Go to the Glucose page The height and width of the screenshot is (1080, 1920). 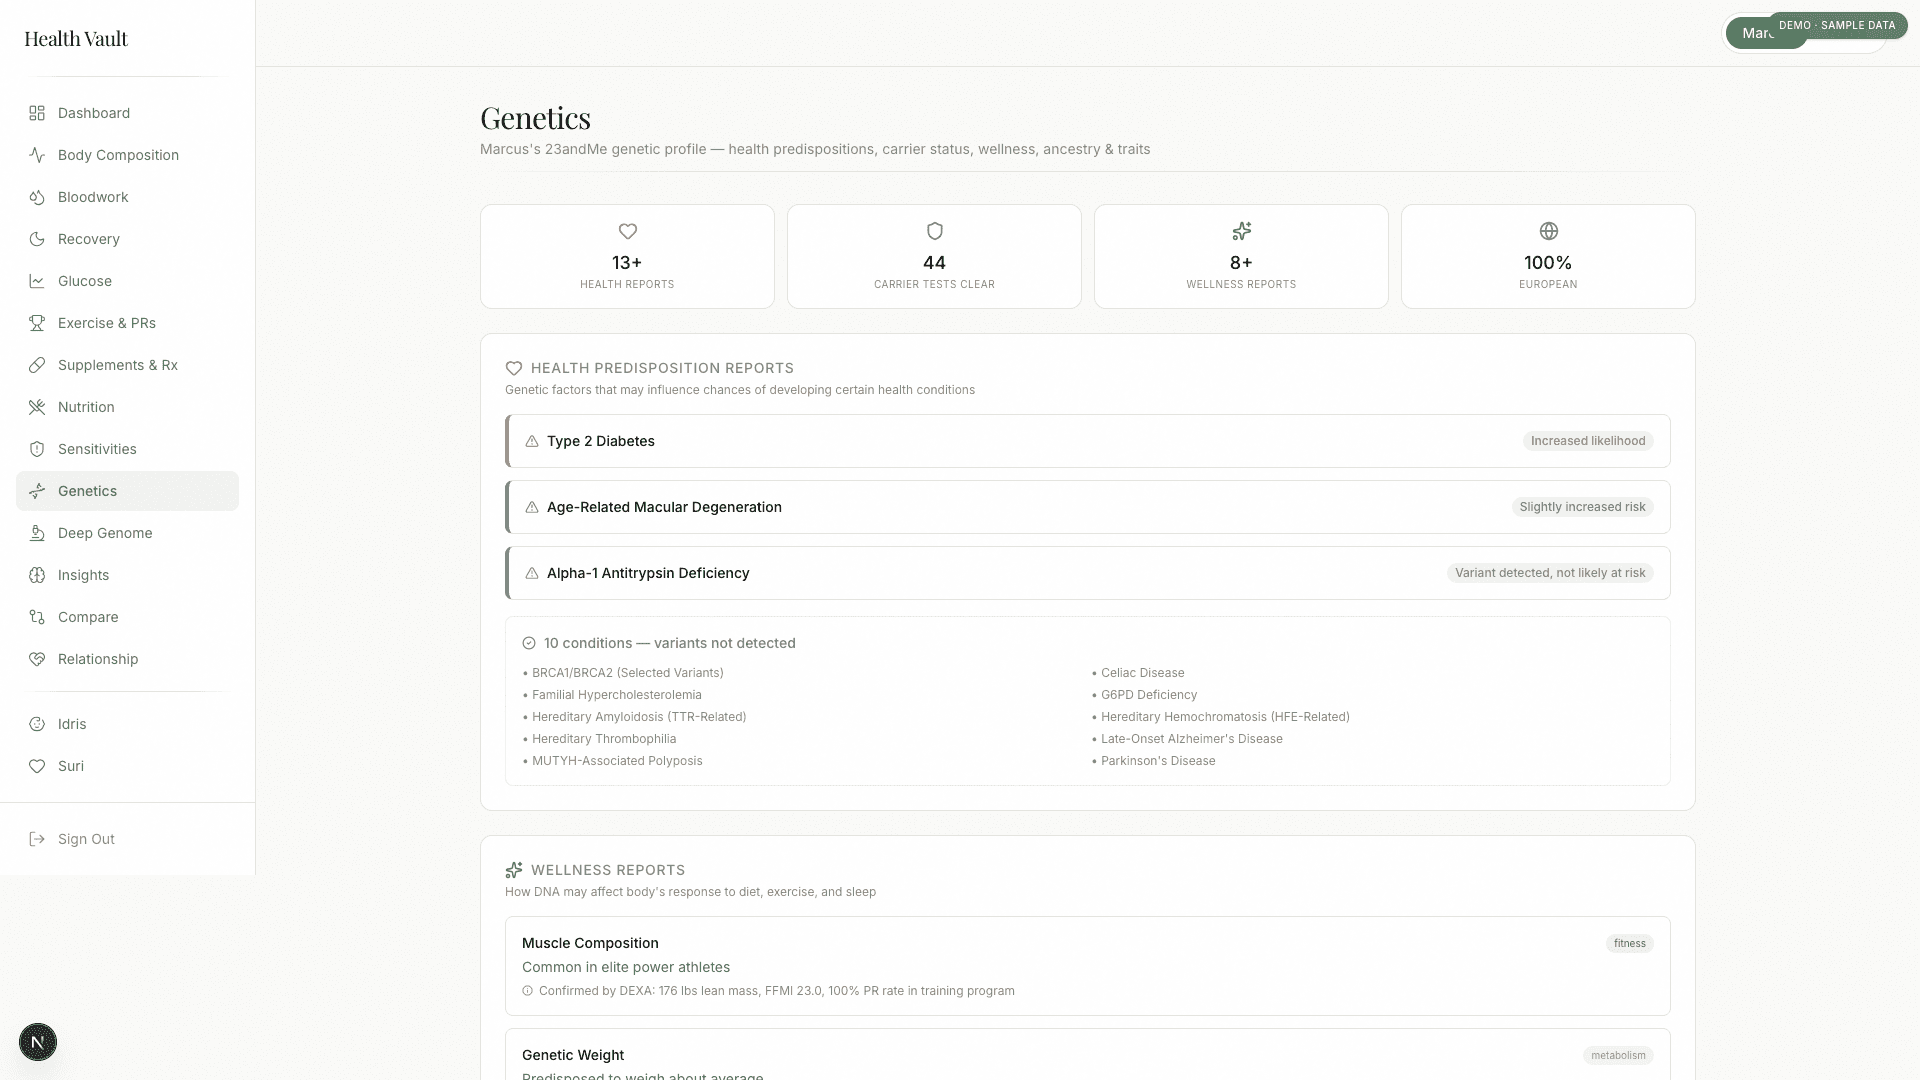click(127, 281)
